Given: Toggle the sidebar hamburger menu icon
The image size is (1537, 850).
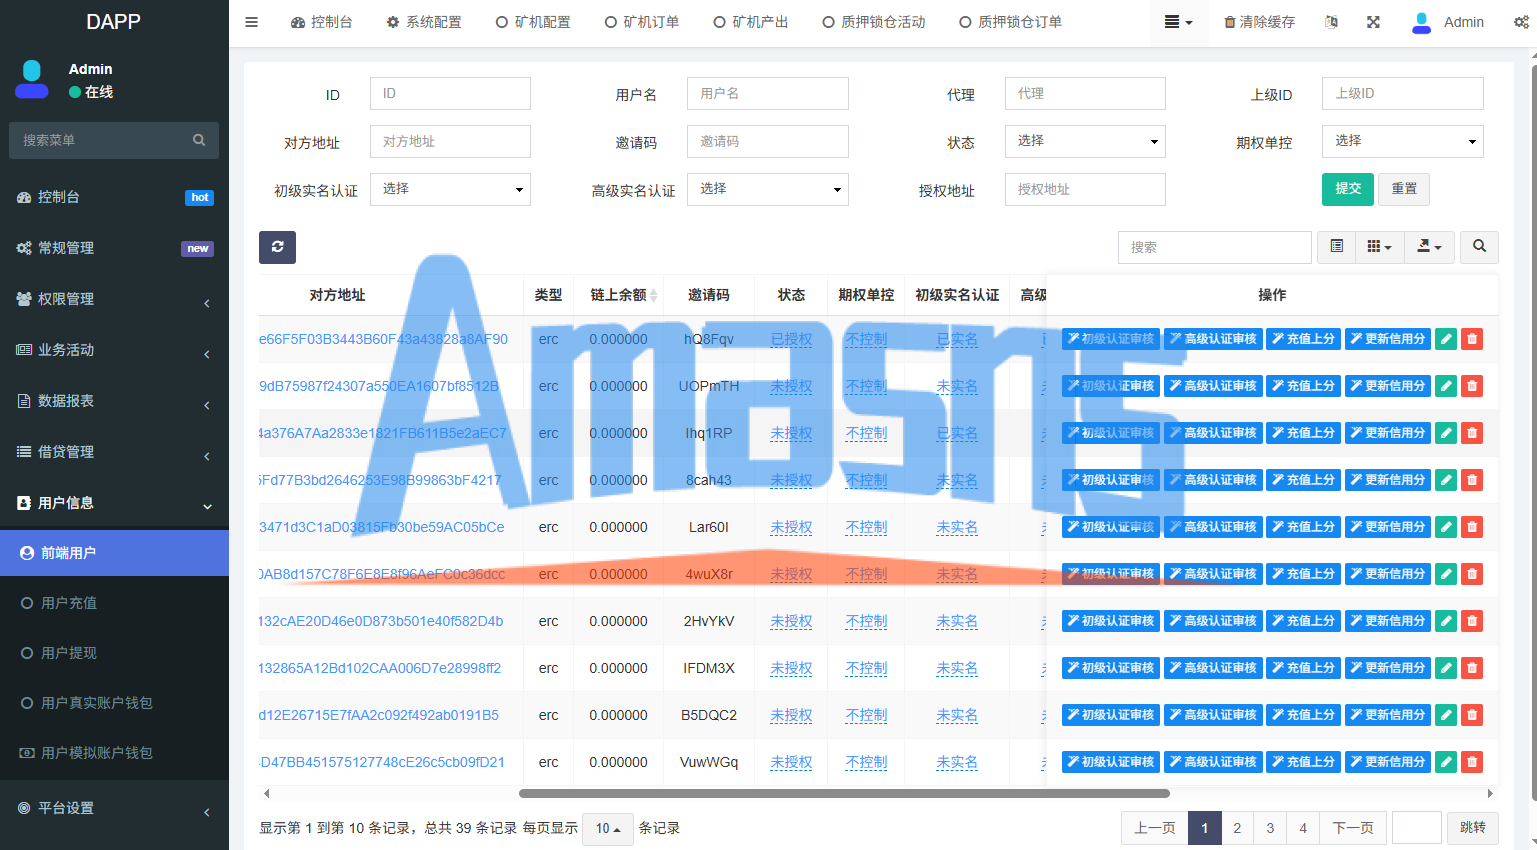Looking at the screenshot, I should click(x=252, y=22).
